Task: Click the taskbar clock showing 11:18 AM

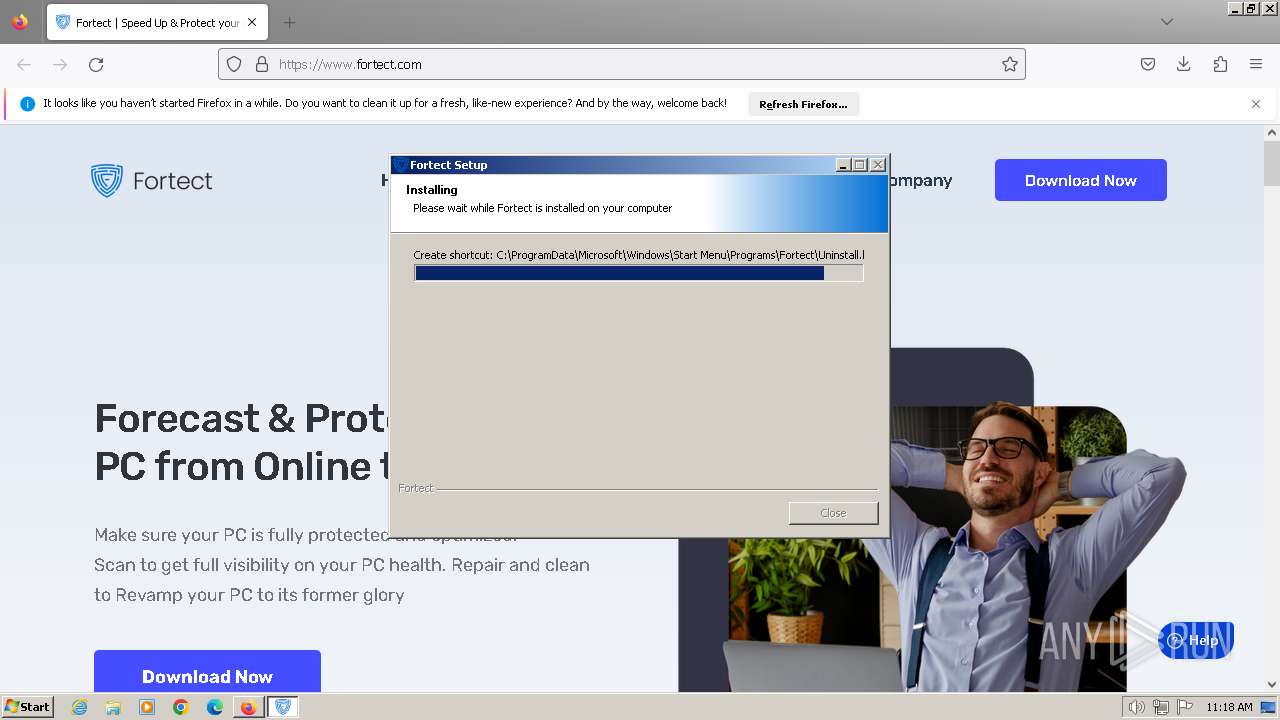Action: pos(1229,707)
